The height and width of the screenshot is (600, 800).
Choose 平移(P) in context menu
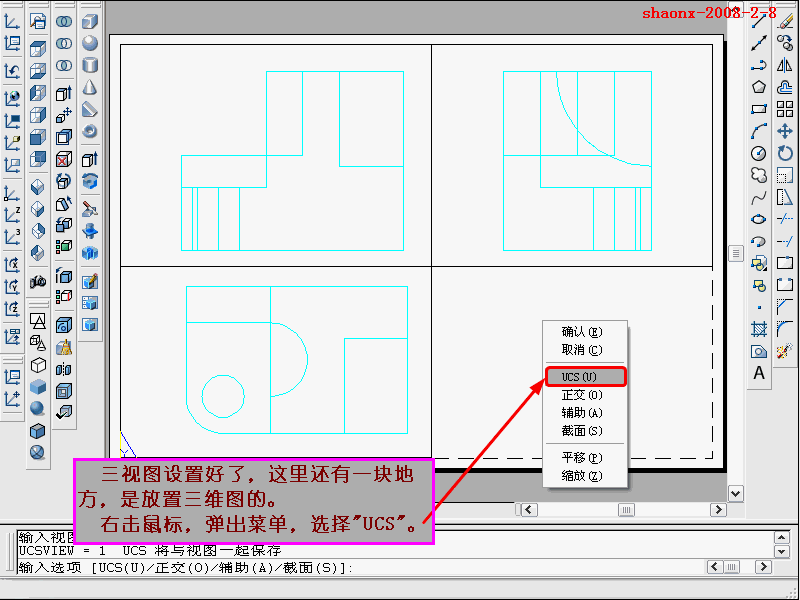pos(582,458)
